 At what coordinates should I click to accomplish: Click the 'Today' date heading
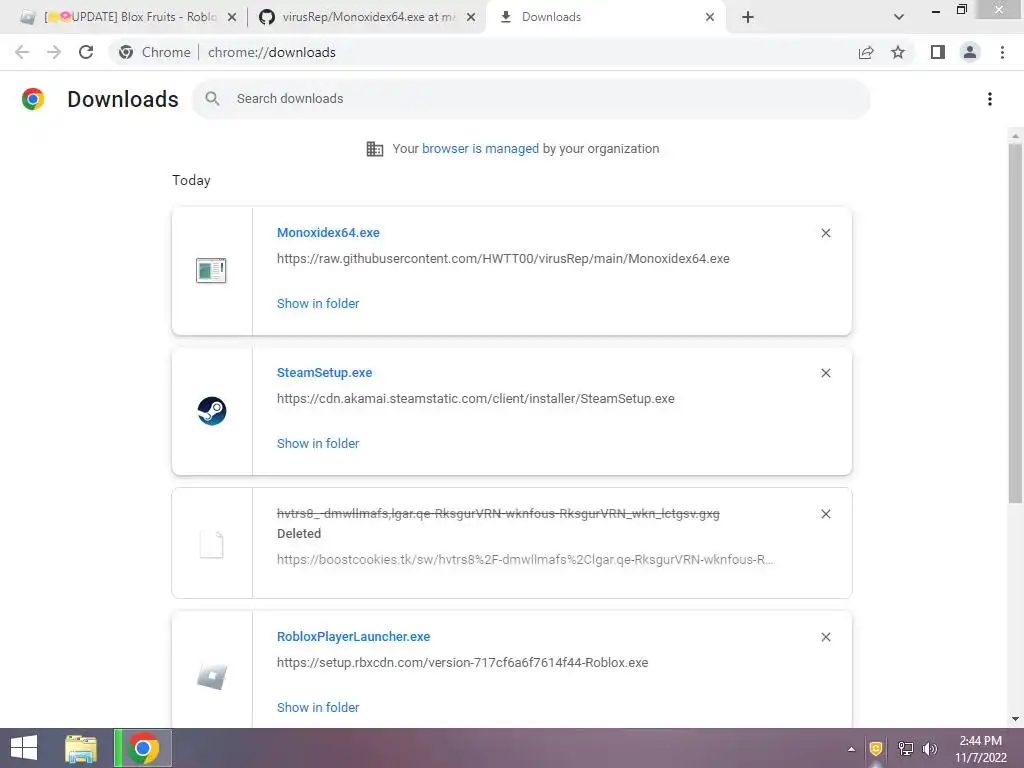click(x=191, y=180)
